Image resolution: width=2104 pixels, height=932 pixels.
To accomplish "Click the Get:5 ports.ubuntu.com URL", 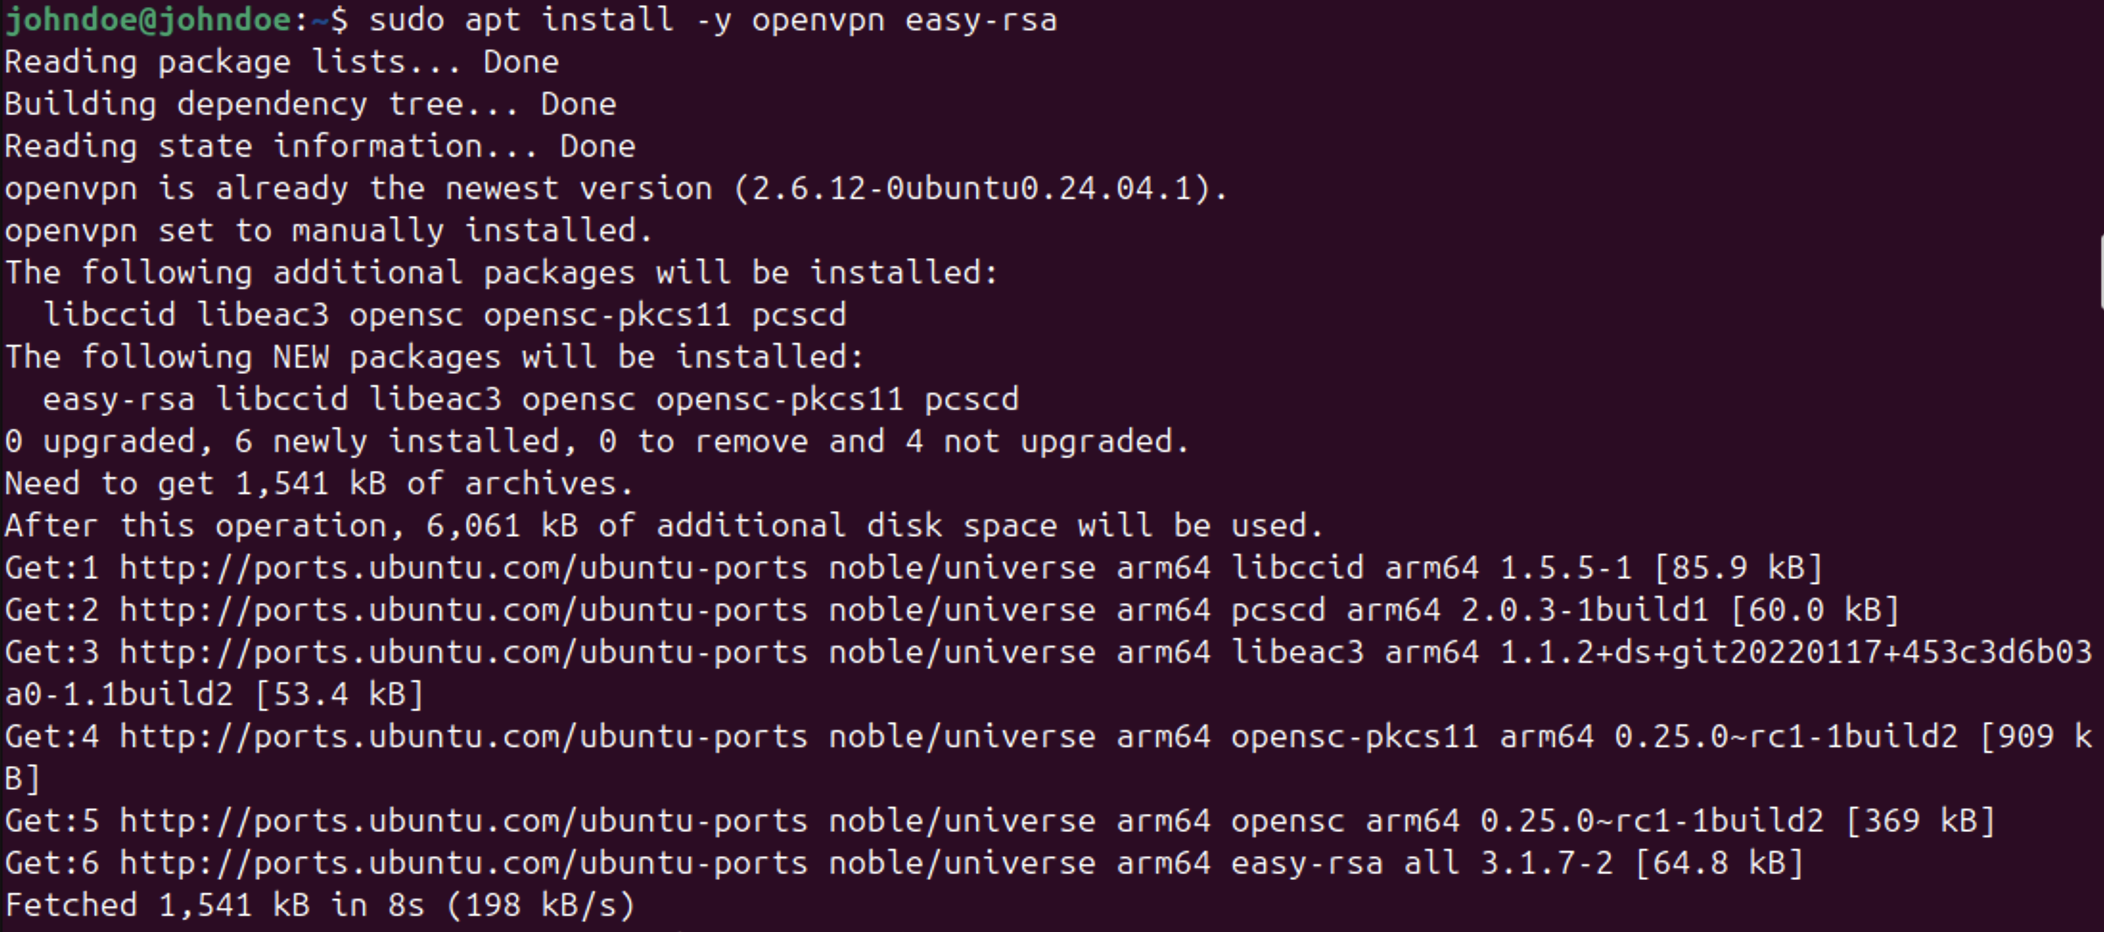I will point(463,821).
